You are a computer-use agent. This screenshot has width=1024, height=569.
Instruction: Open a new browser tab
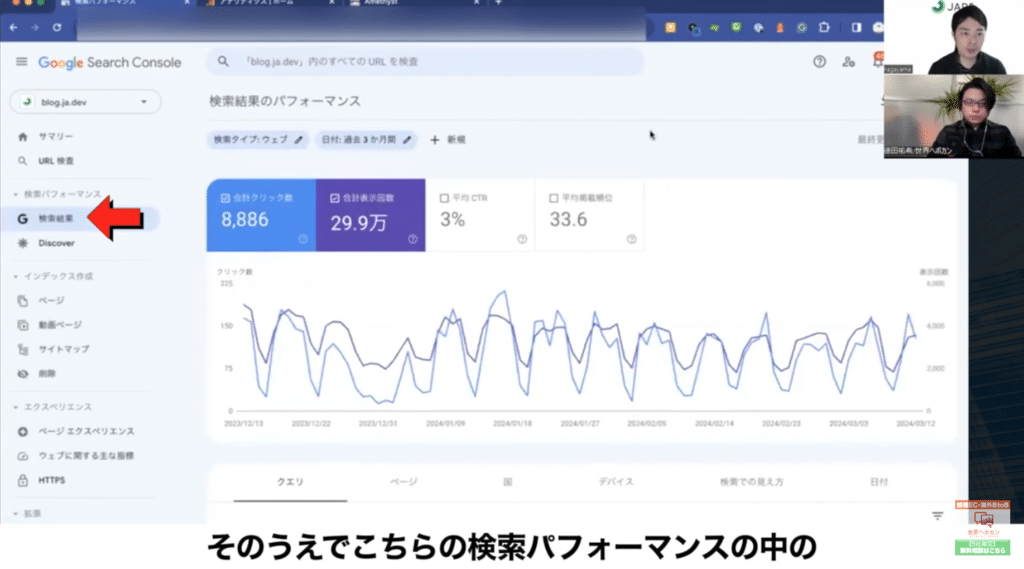point(498,3)
